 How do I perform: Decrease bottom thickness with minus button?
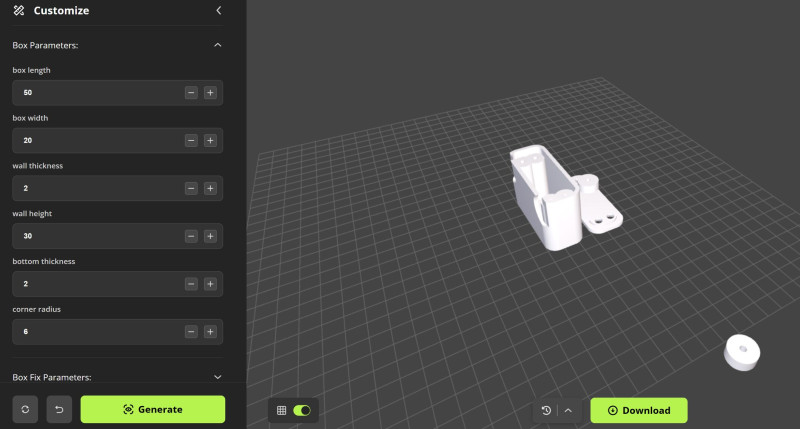(x=191, y=284)
